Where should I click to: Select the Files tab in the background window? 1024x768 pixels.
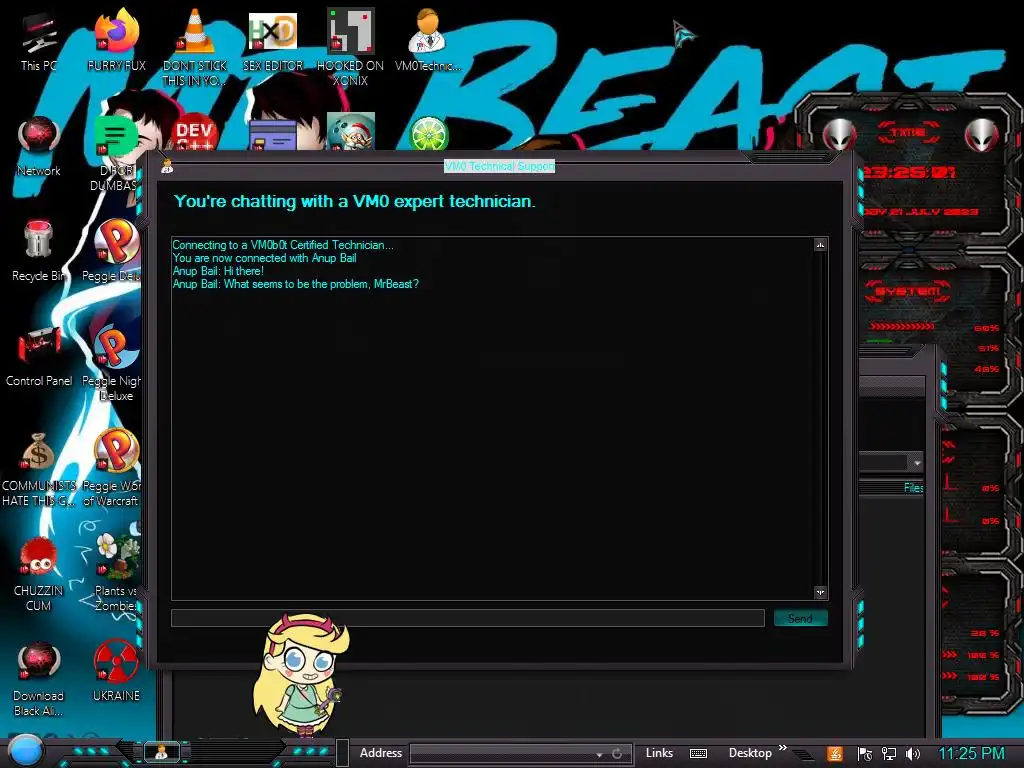[x=913, y=488]
